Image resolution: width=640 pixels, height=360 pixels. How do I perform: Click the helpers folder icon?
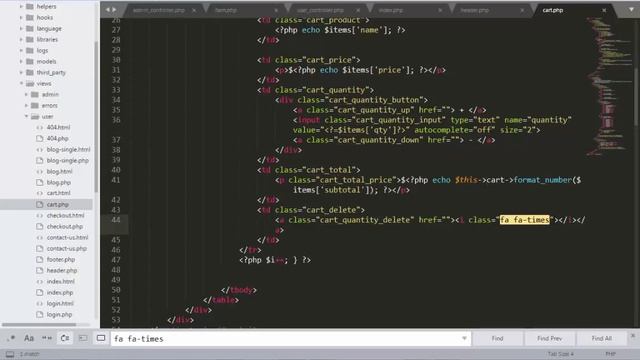(30, 7)
